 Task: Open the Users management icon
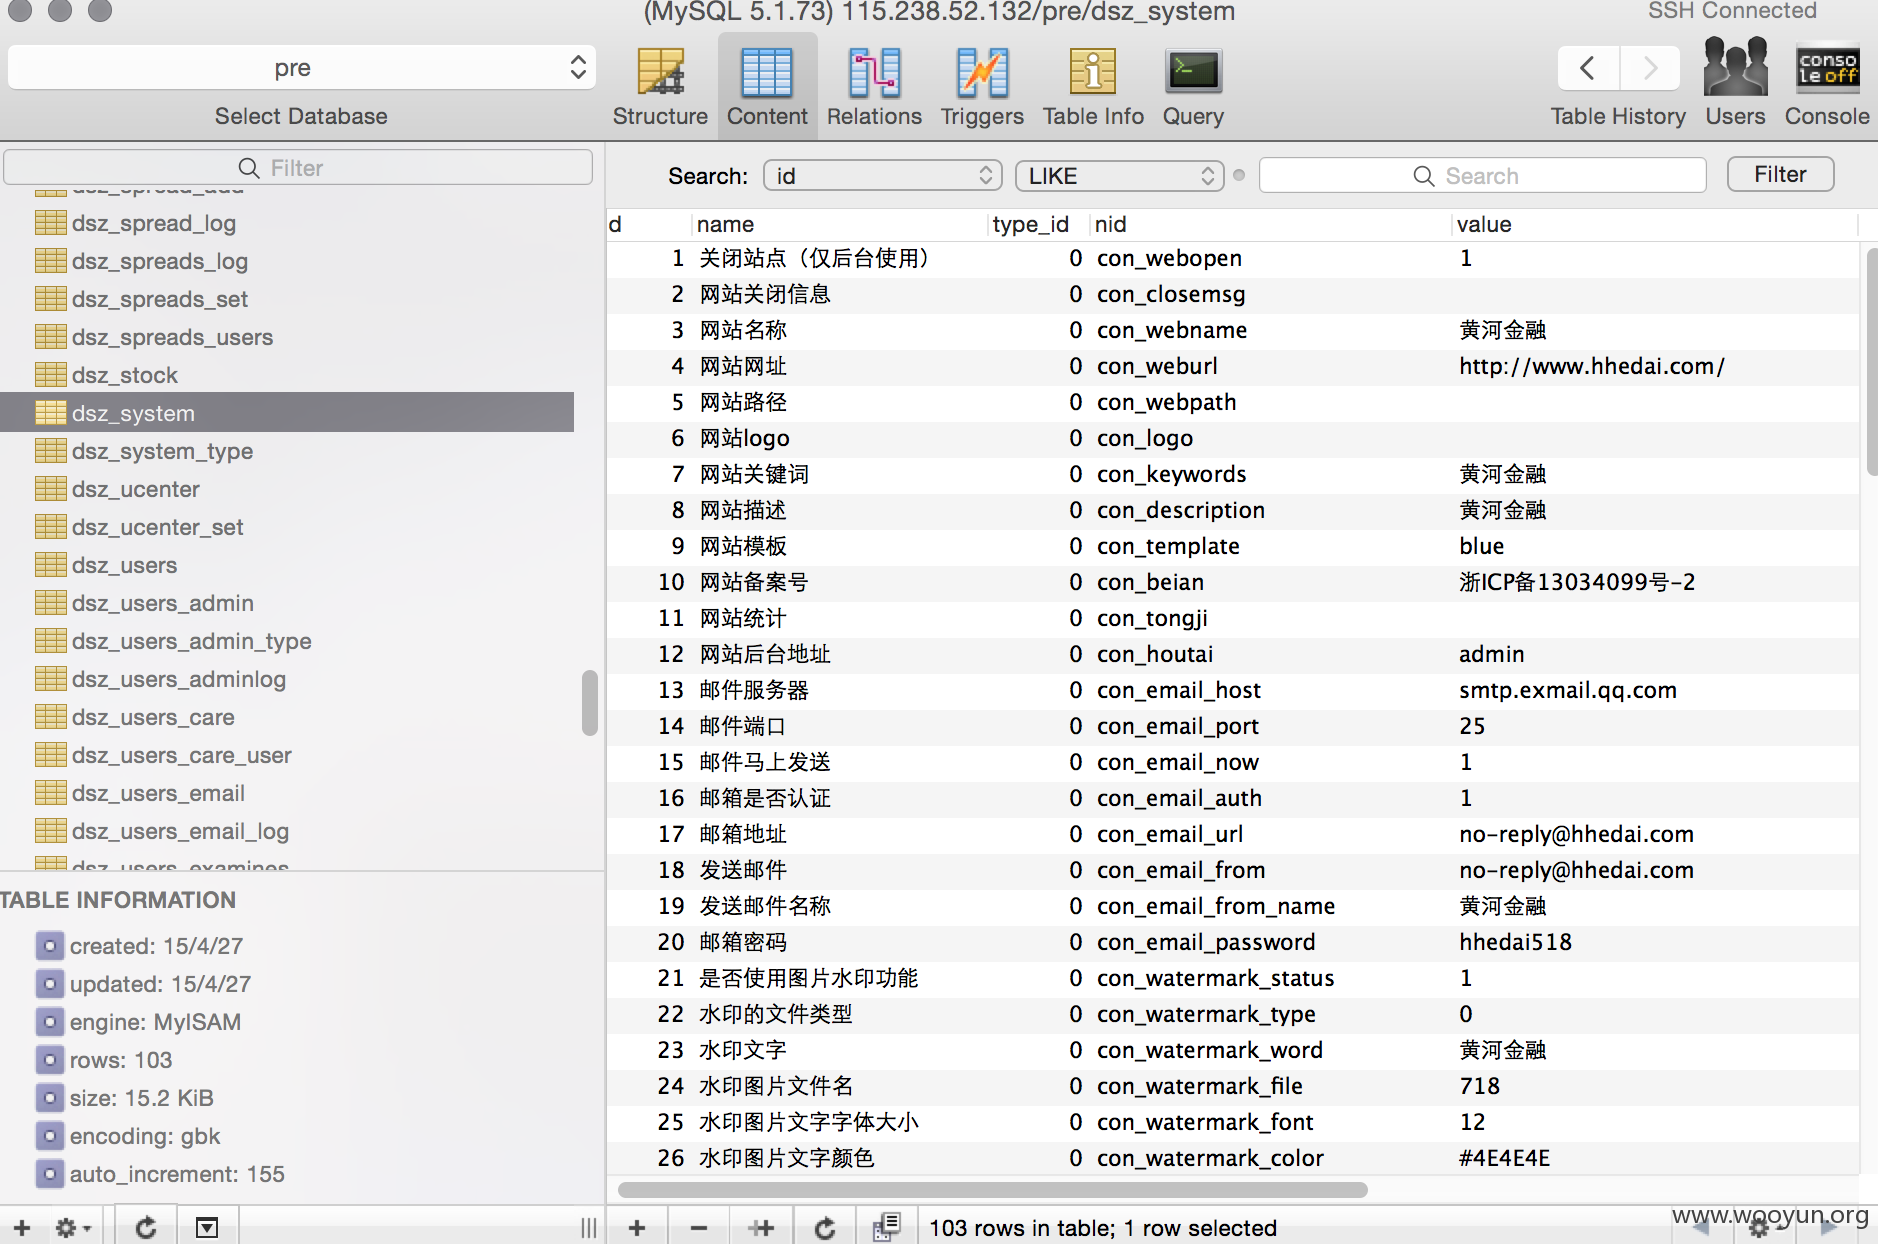click(1735, 84)
